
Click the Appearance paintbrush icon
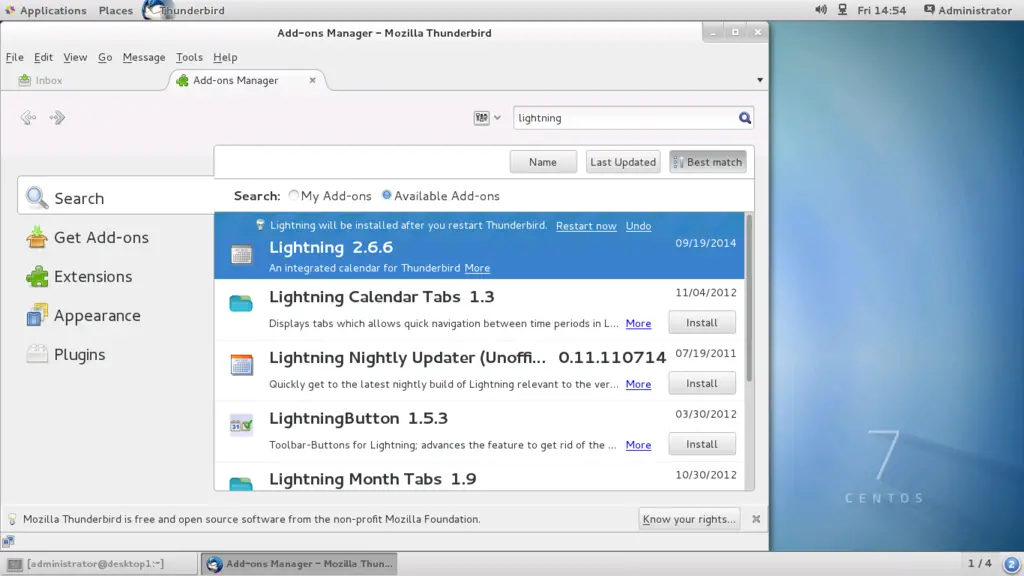tap(37, 315)
